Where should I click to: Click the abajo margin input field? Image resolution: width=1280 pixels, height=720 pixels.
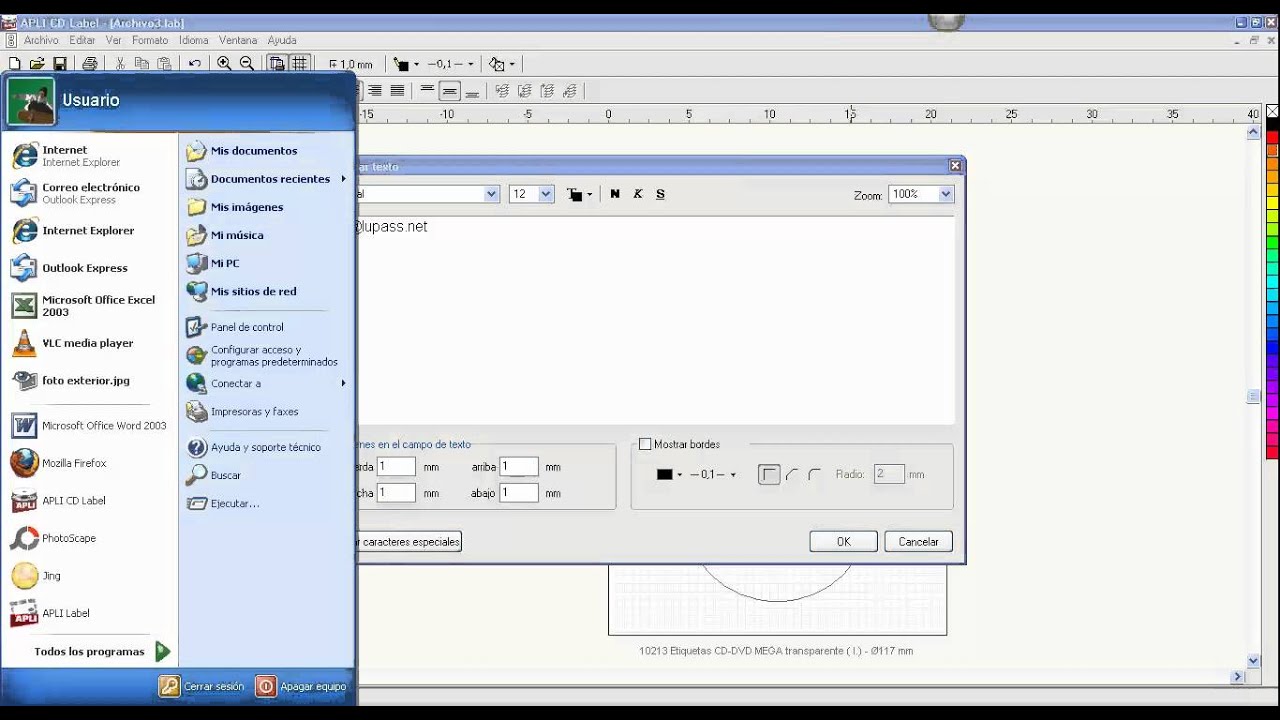519,493
